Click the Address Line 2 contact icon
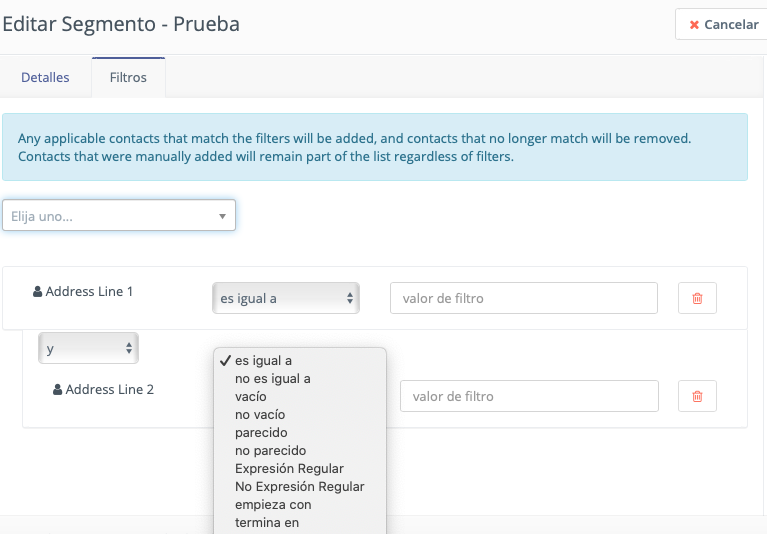The image size is (767, 534). (x=57, y=389)
